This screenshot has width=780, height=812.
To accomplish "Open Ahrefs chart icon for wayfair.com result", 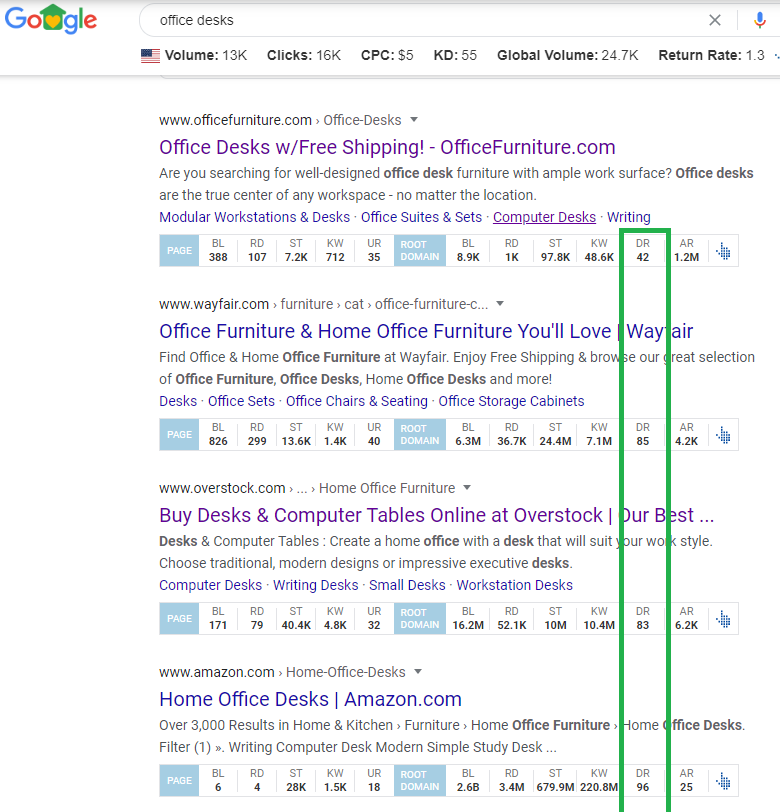I will (x=724, y=435).
